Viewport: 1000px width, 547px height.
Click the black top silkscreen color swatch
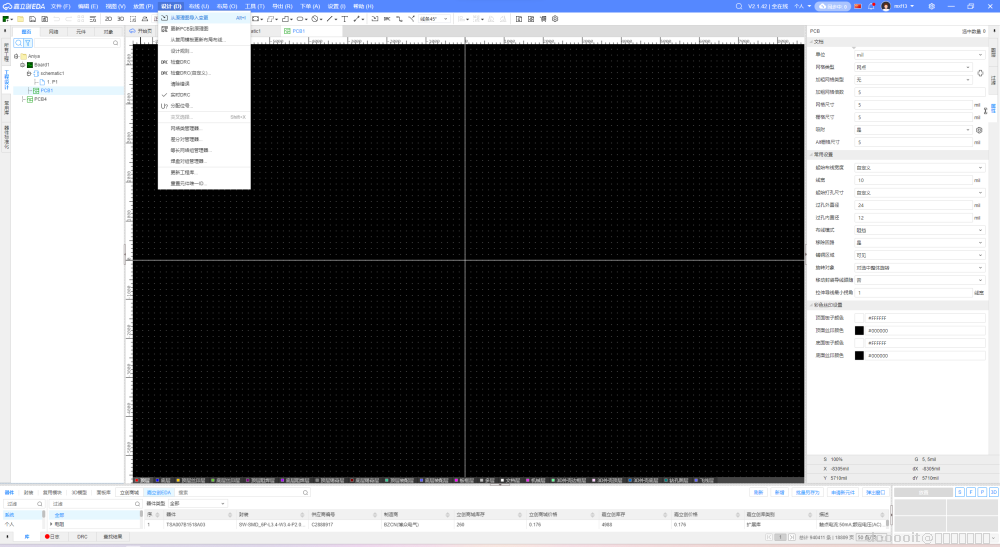point(859,331)
